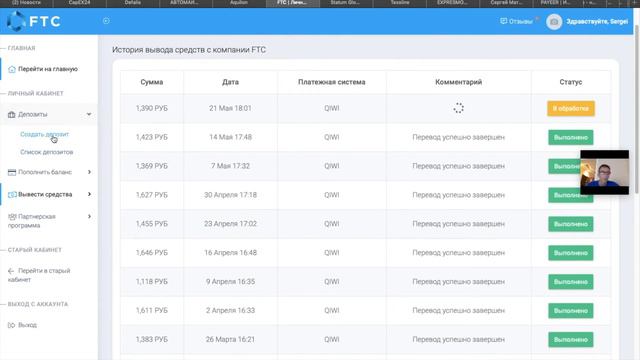Click Выполнено badge for 23 Апреля row
The width and height of the screenshot is (640, 360).
pos(571,224)
